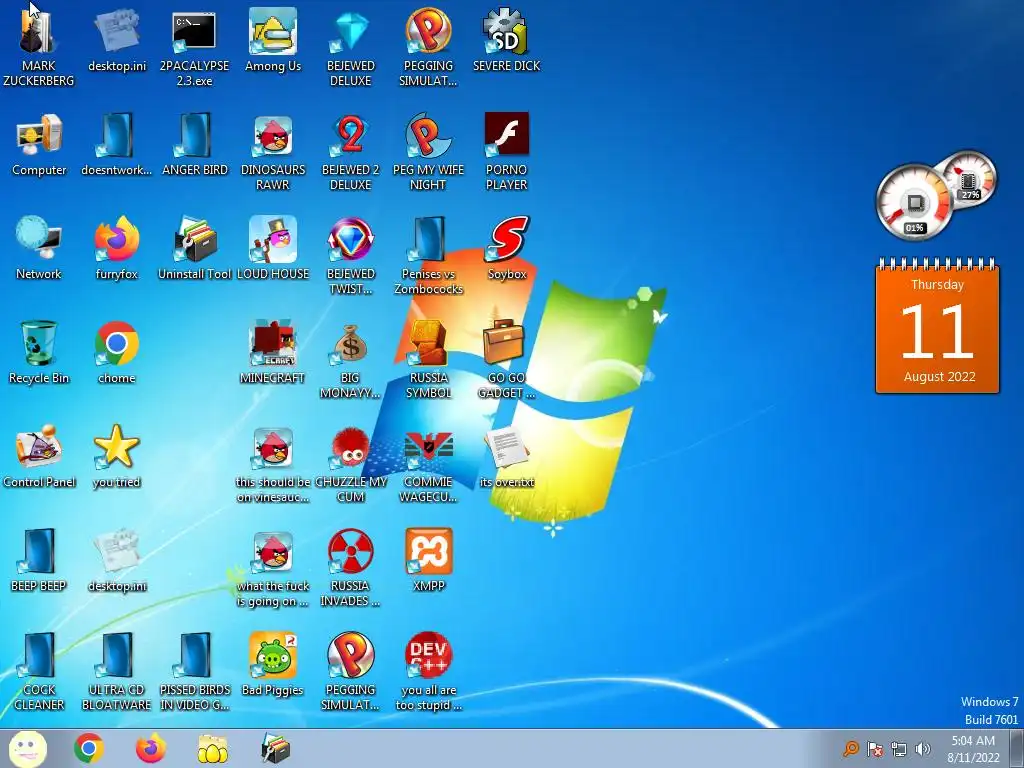
Task: Select the BIG MONAYY... money bag icon
Action: (350, 343)
